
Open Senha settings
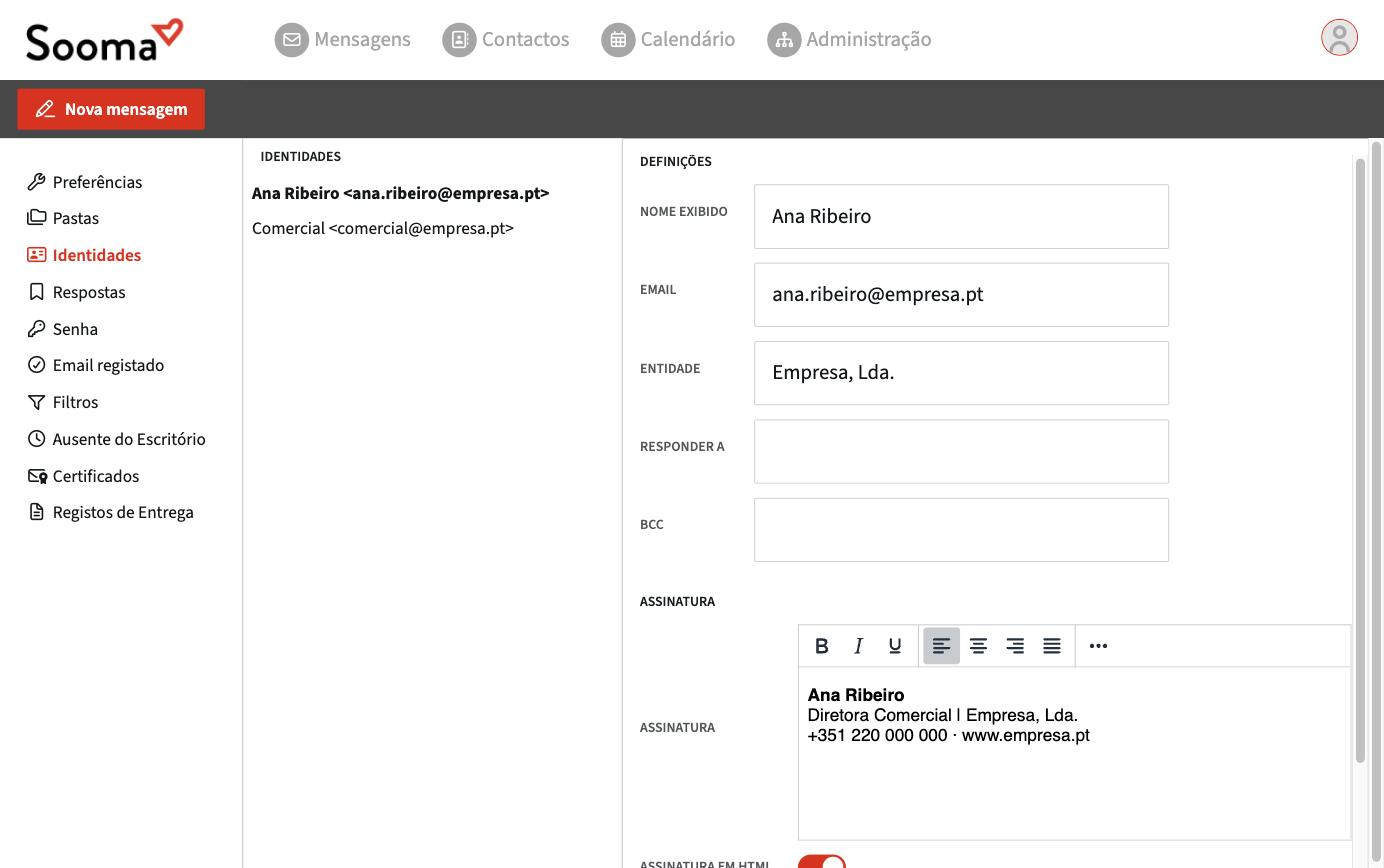[x=62, y=329]
